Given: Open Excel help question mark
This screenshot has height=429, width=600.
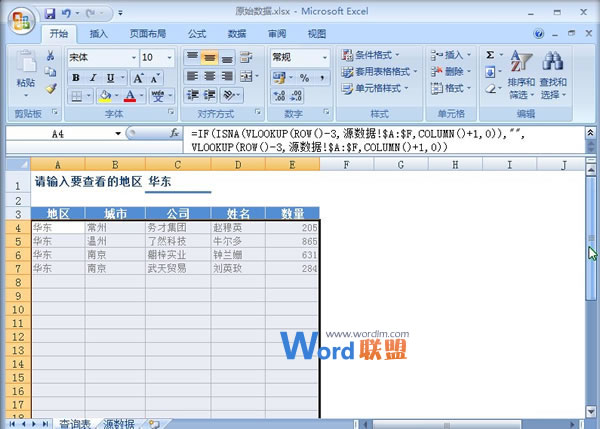Looking at the screenshot, I should (538, 34).
